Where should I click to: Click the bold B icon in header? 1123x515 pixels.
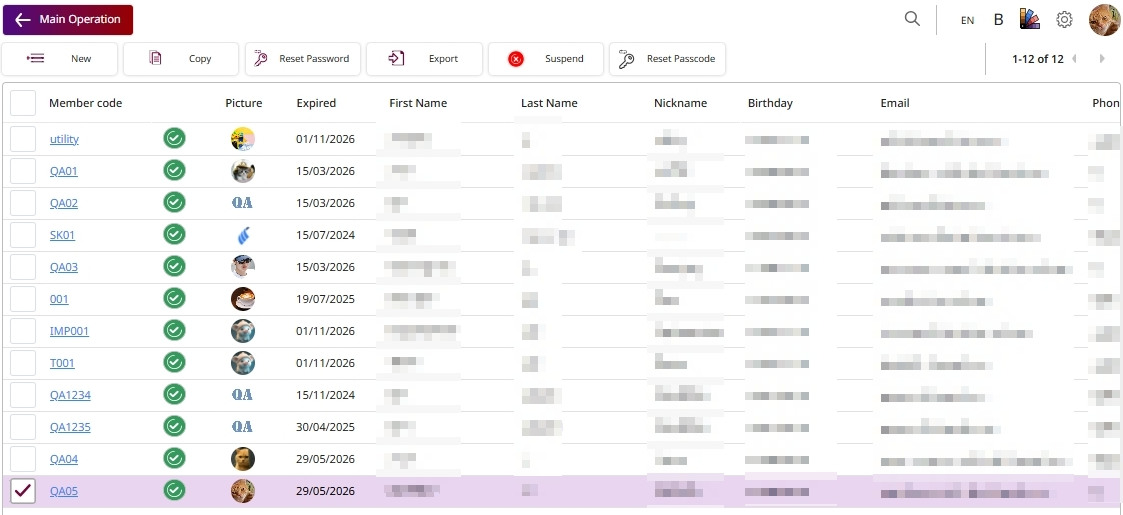(x=998, y=20)
